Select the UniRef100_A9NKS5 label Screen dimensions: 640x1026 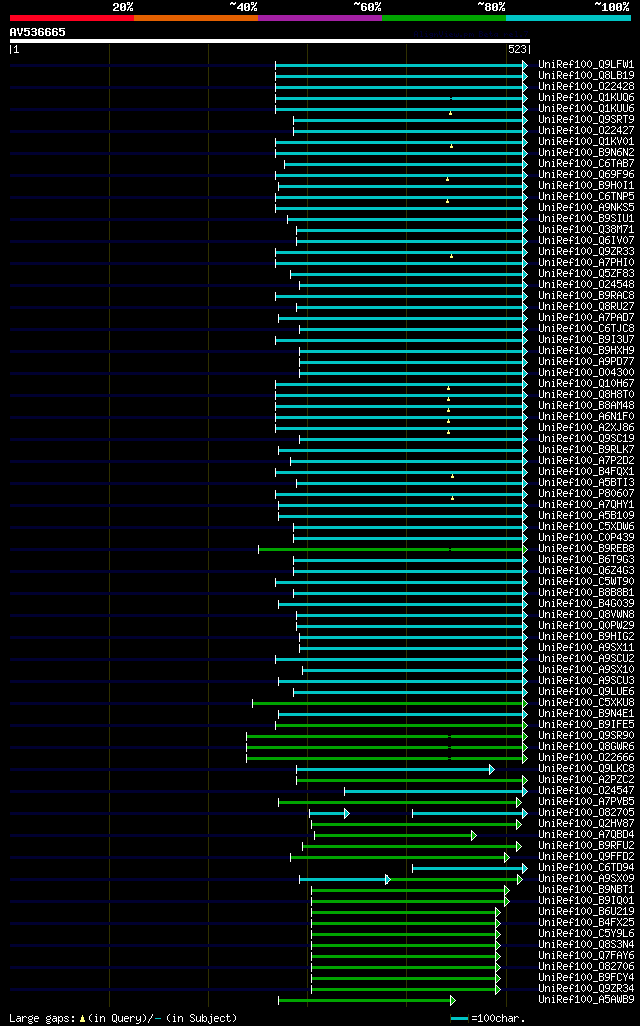tap(586, 207)
